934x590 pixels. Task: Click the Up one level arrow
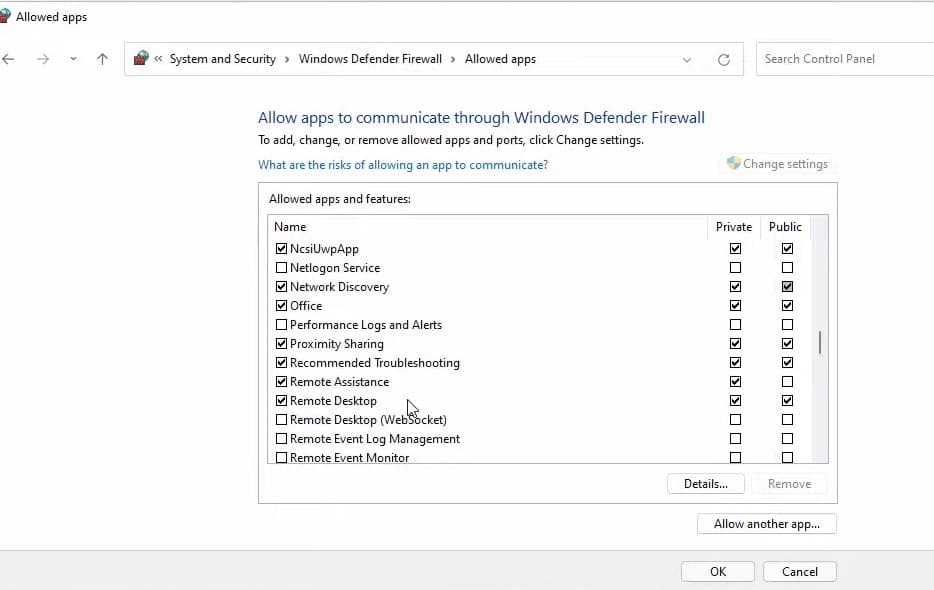(x=102, y=59)
